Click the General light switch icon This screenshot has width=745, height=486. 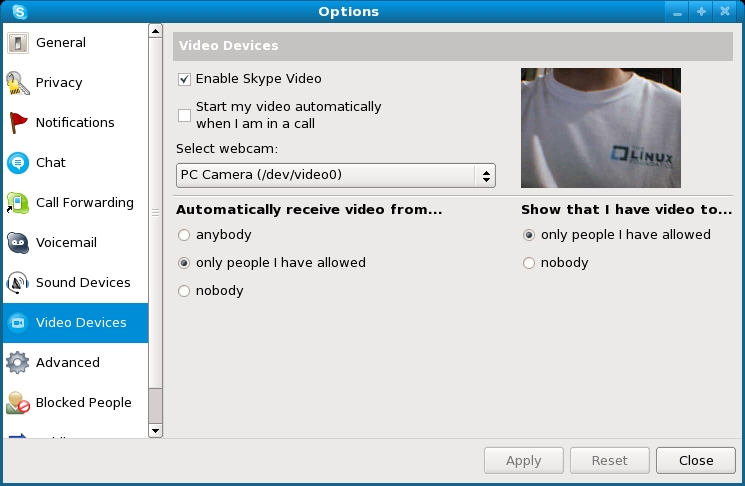pos(18,43)
